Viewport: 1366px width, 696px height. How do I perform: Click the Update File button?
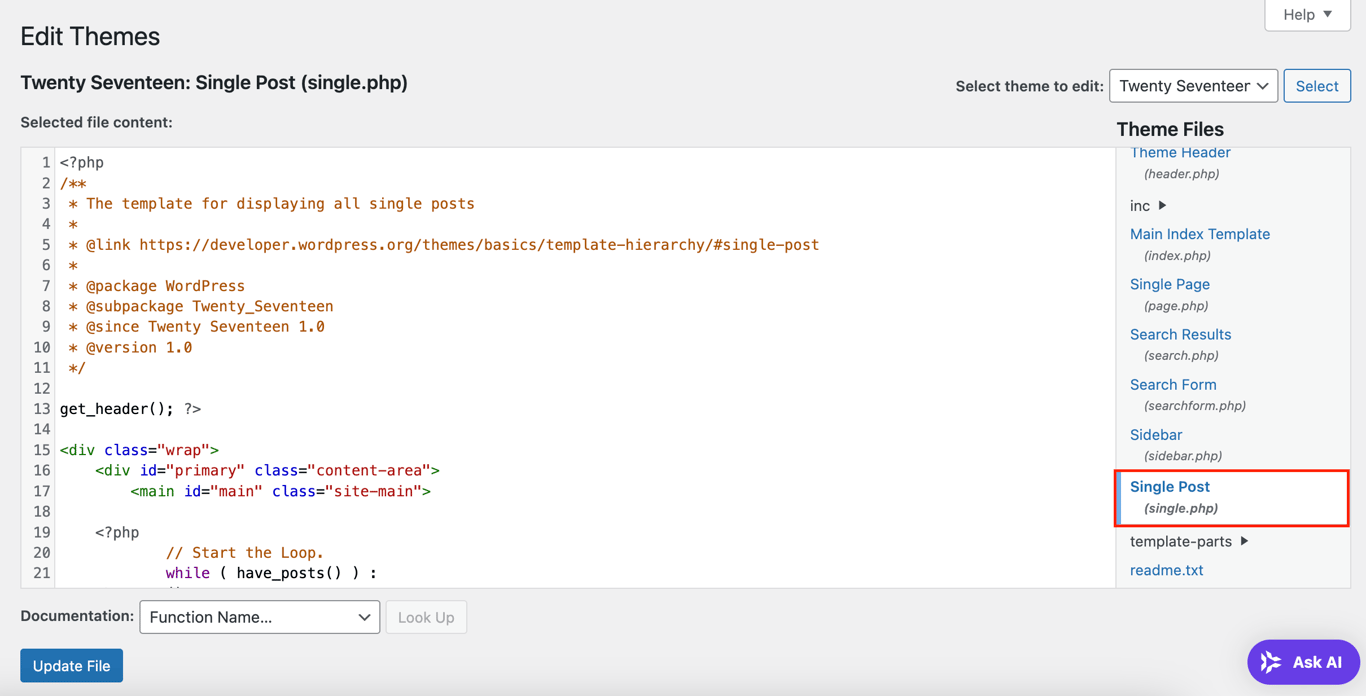71,665
